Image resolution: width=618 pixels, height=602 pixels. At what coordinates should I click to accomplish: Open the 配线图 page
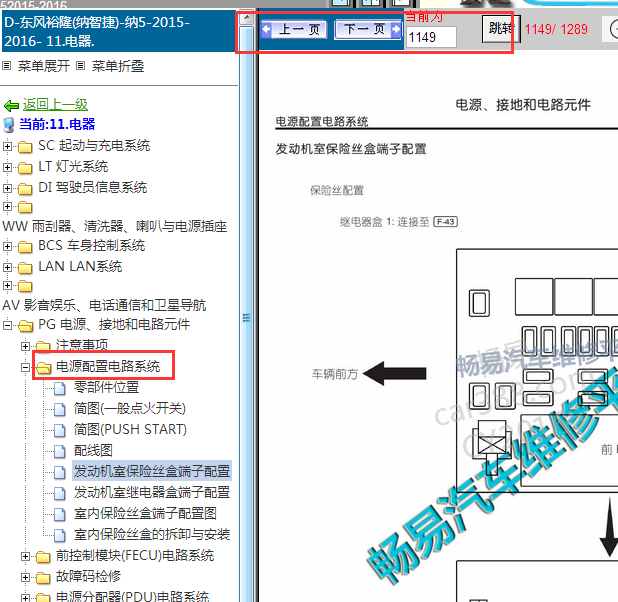coord(93,450)
